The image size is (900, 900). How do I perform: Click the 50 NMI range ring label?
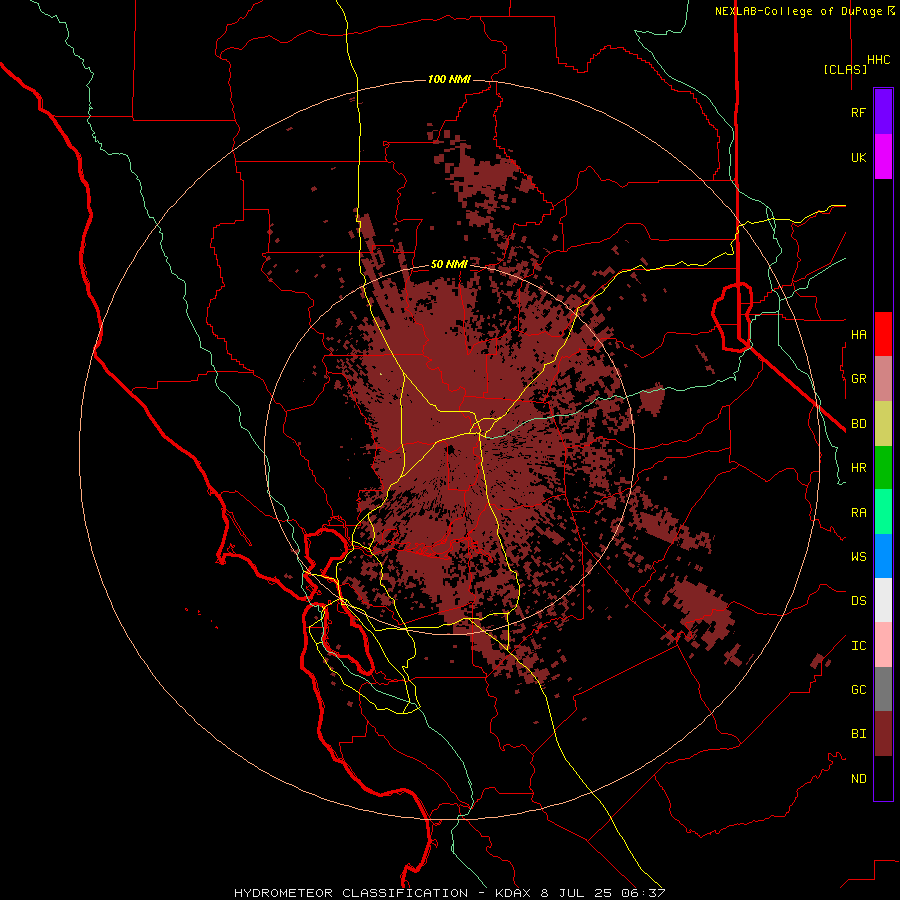(449, 265)
